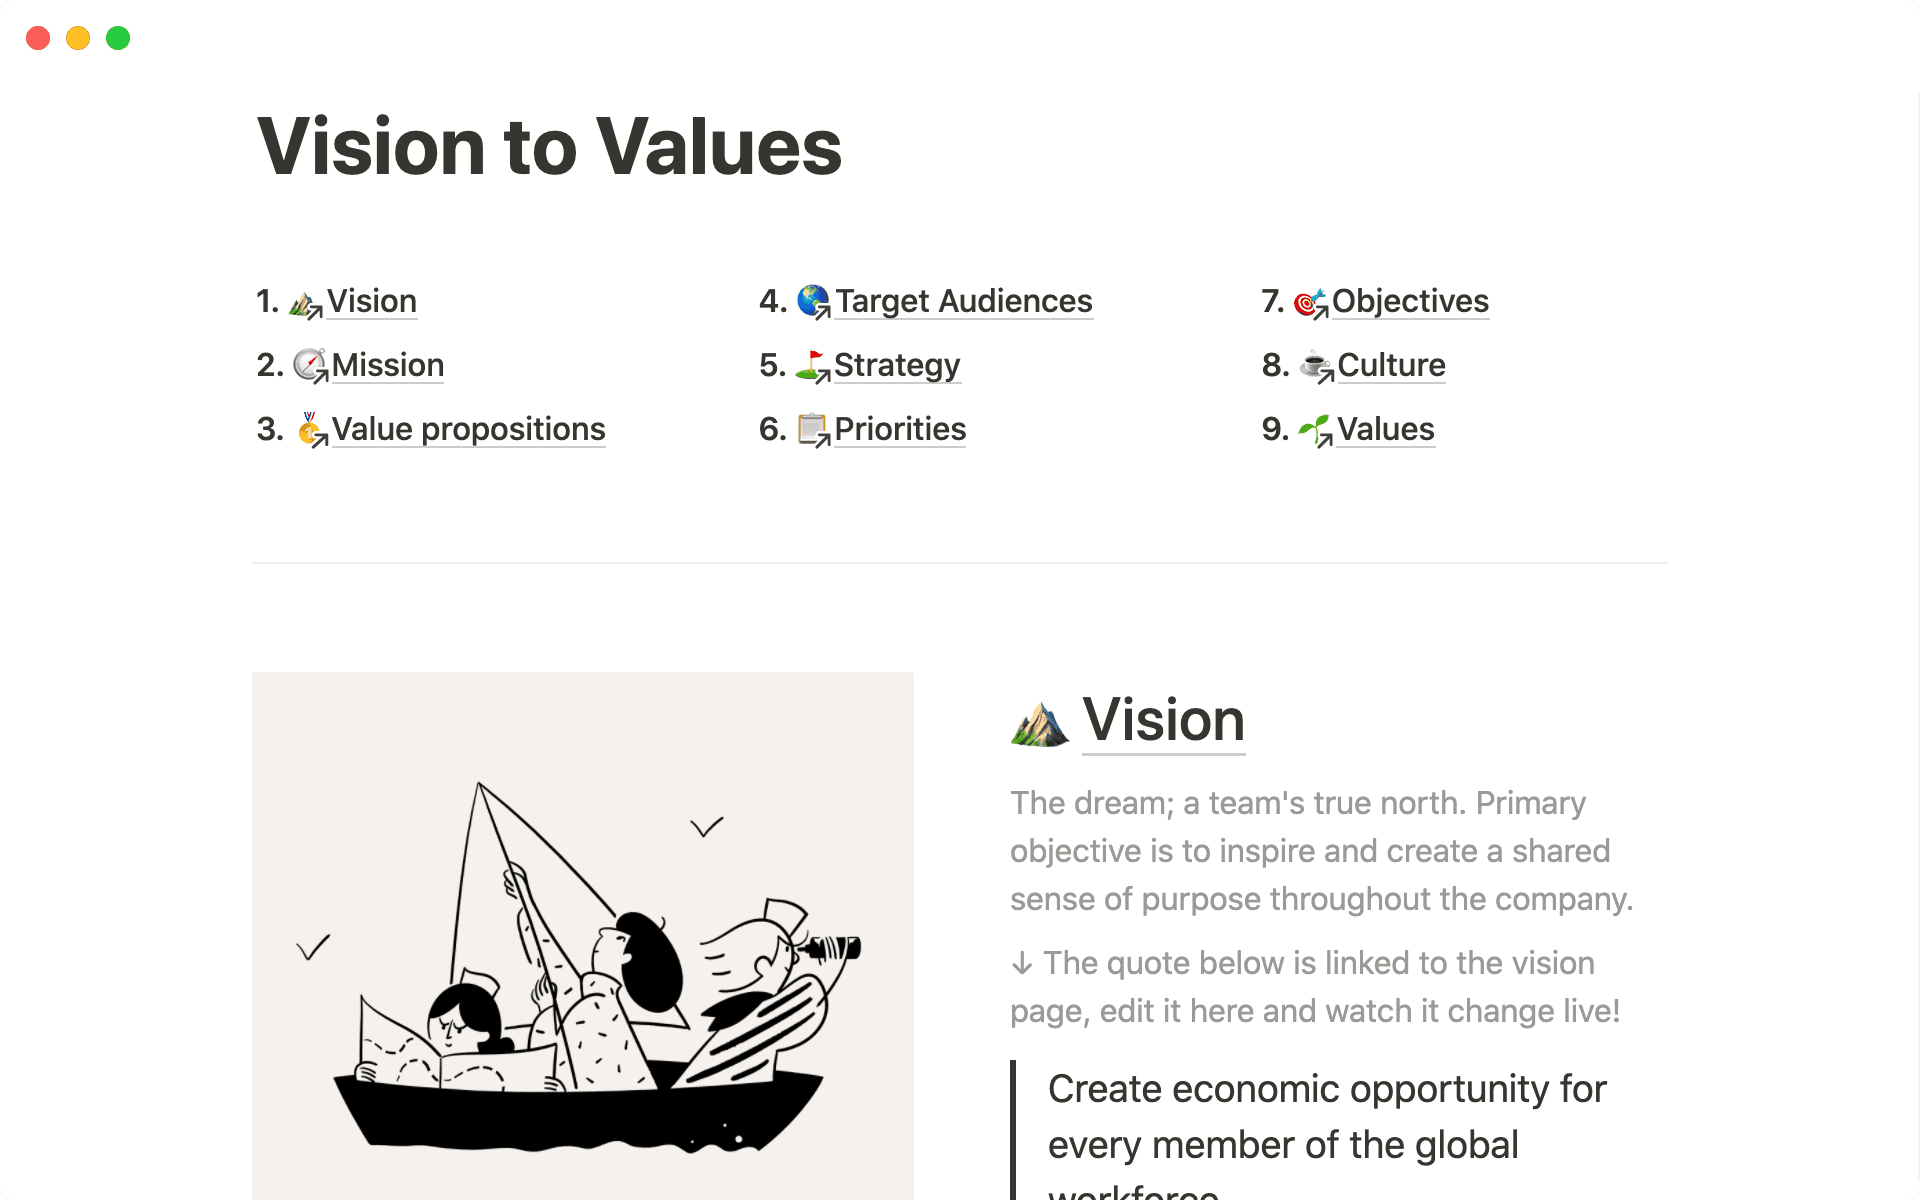Click the seedling icon beside Values

(1315, 430)
